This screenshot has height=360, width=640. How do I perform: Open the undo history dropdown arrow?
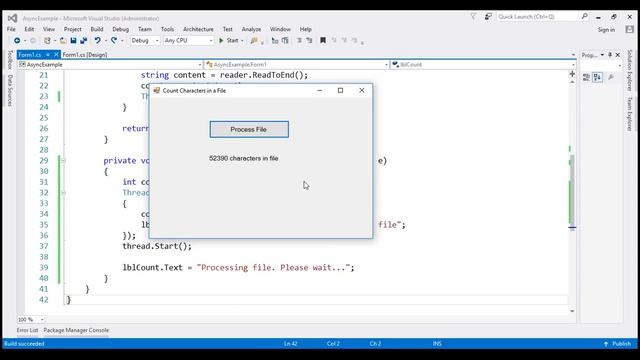pos(105,41)
